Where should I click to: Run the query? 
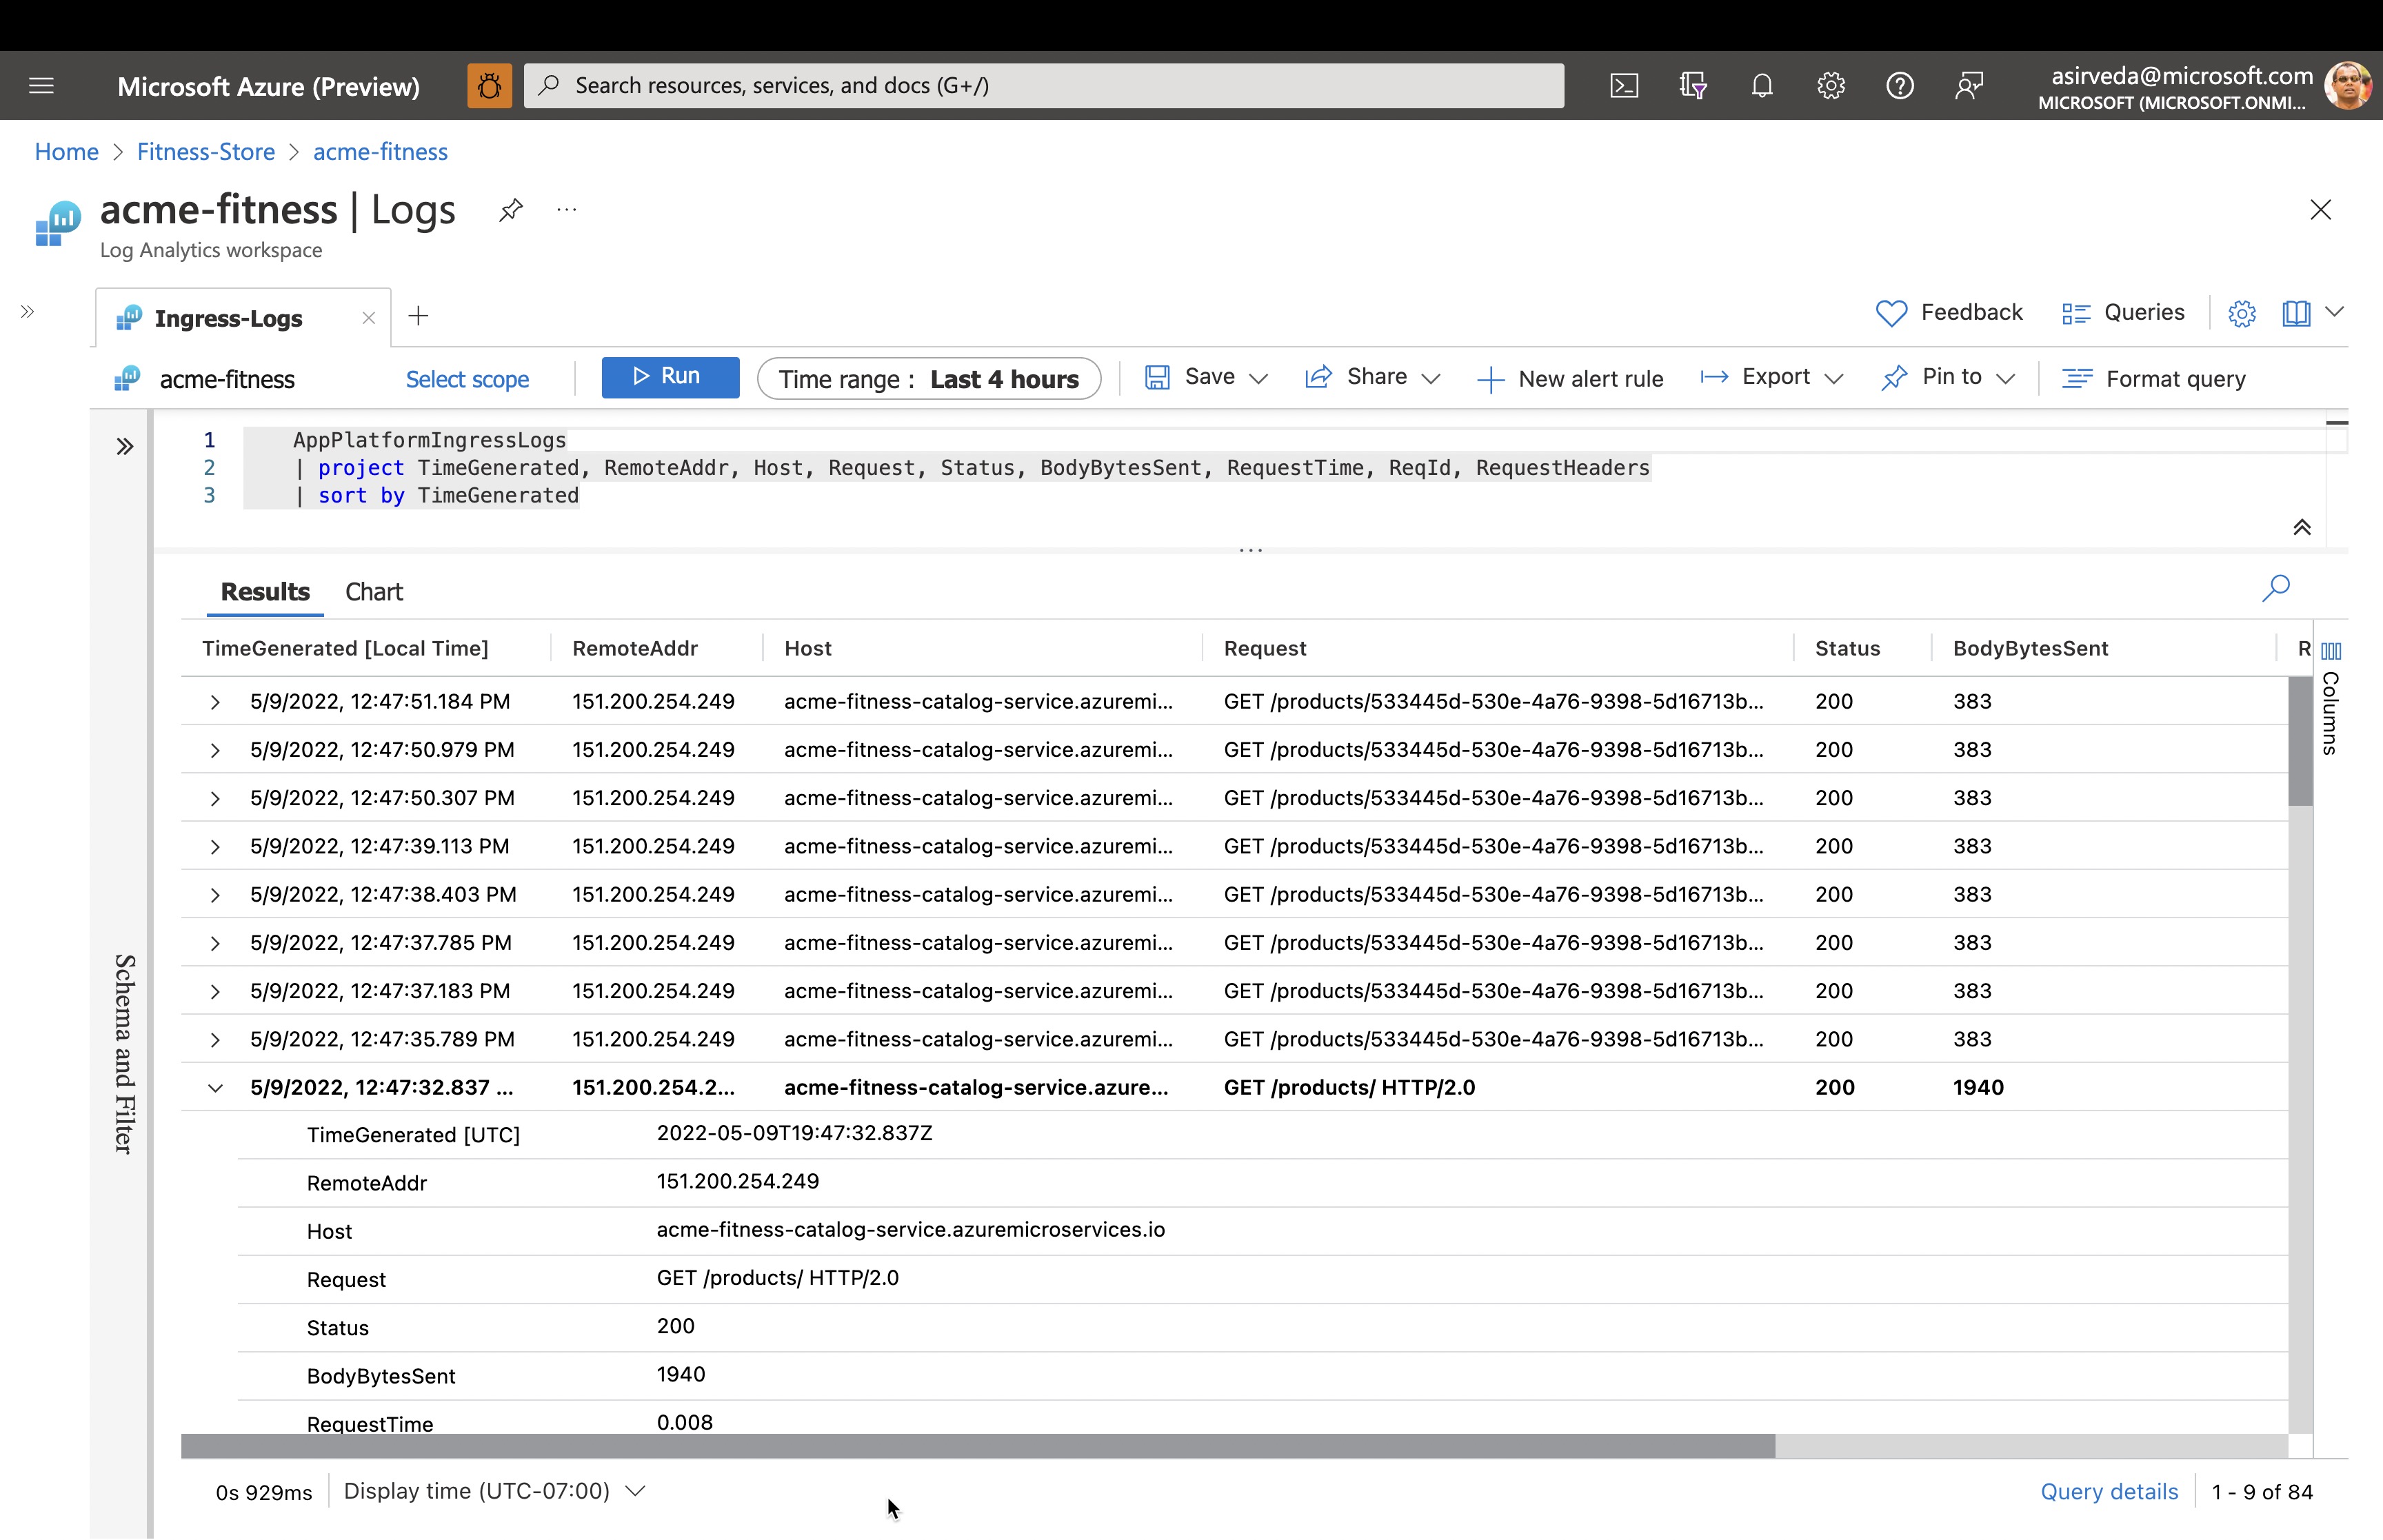[670, 378]
